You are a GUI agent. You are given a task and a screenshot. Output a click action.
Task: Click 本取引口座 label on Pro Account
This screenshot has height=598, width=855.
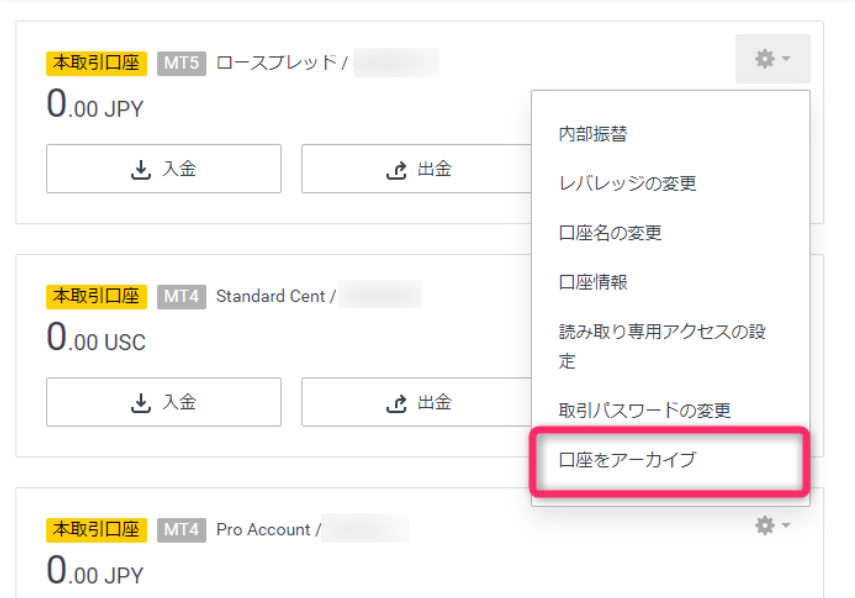97,530
